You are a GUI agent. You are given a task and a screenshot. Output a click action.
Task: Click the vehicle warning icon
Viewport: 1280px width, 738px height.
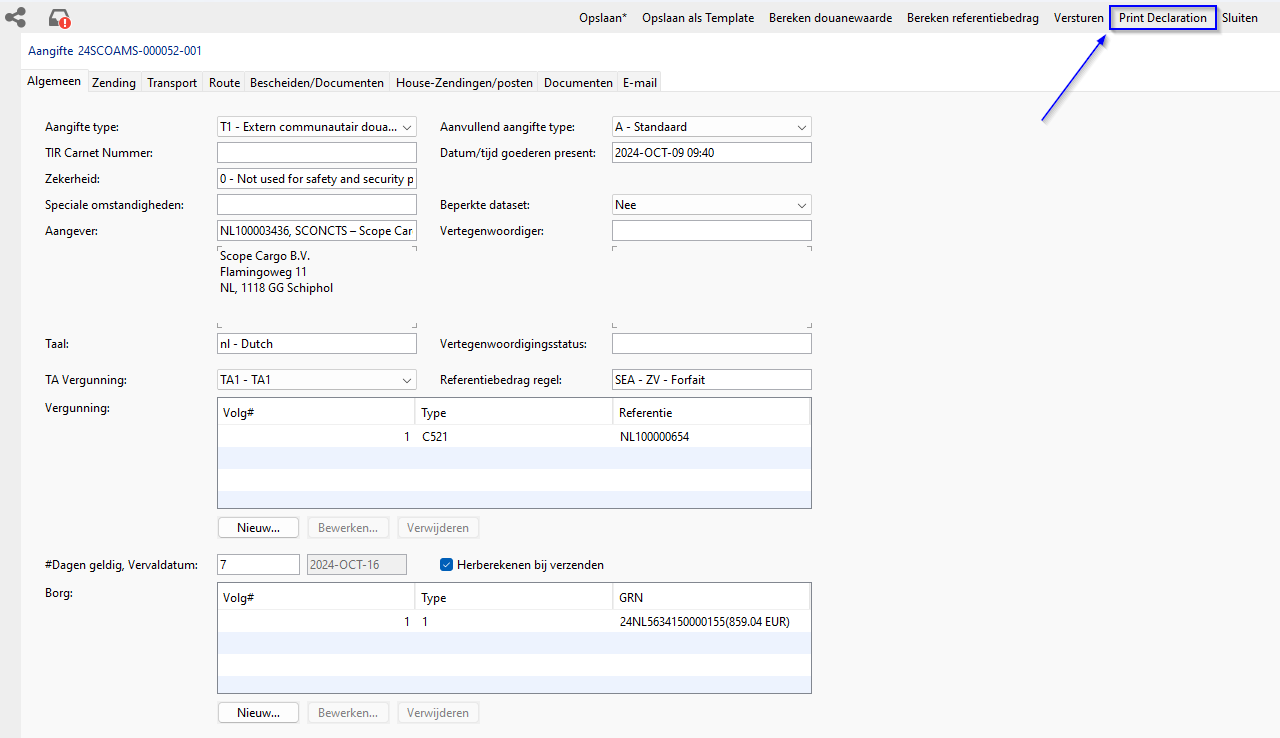(60, 18)
